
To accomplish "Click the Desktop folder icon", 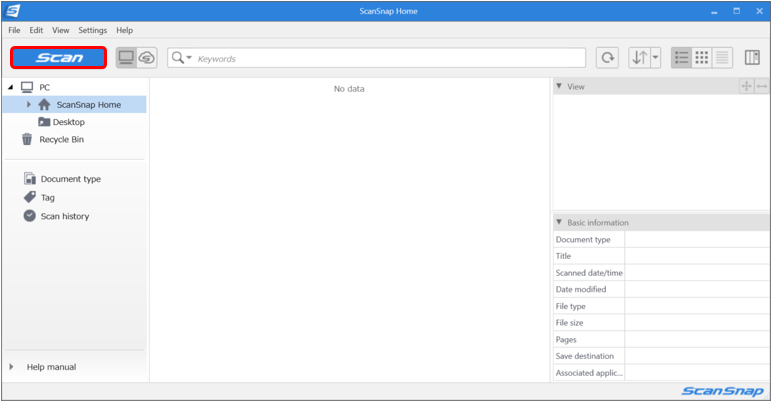I will point(44,122).
